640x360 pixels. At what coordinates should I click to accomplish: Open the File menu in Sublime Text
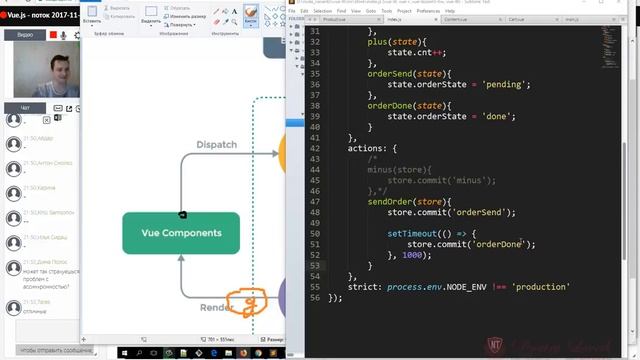tap(292, 11)
